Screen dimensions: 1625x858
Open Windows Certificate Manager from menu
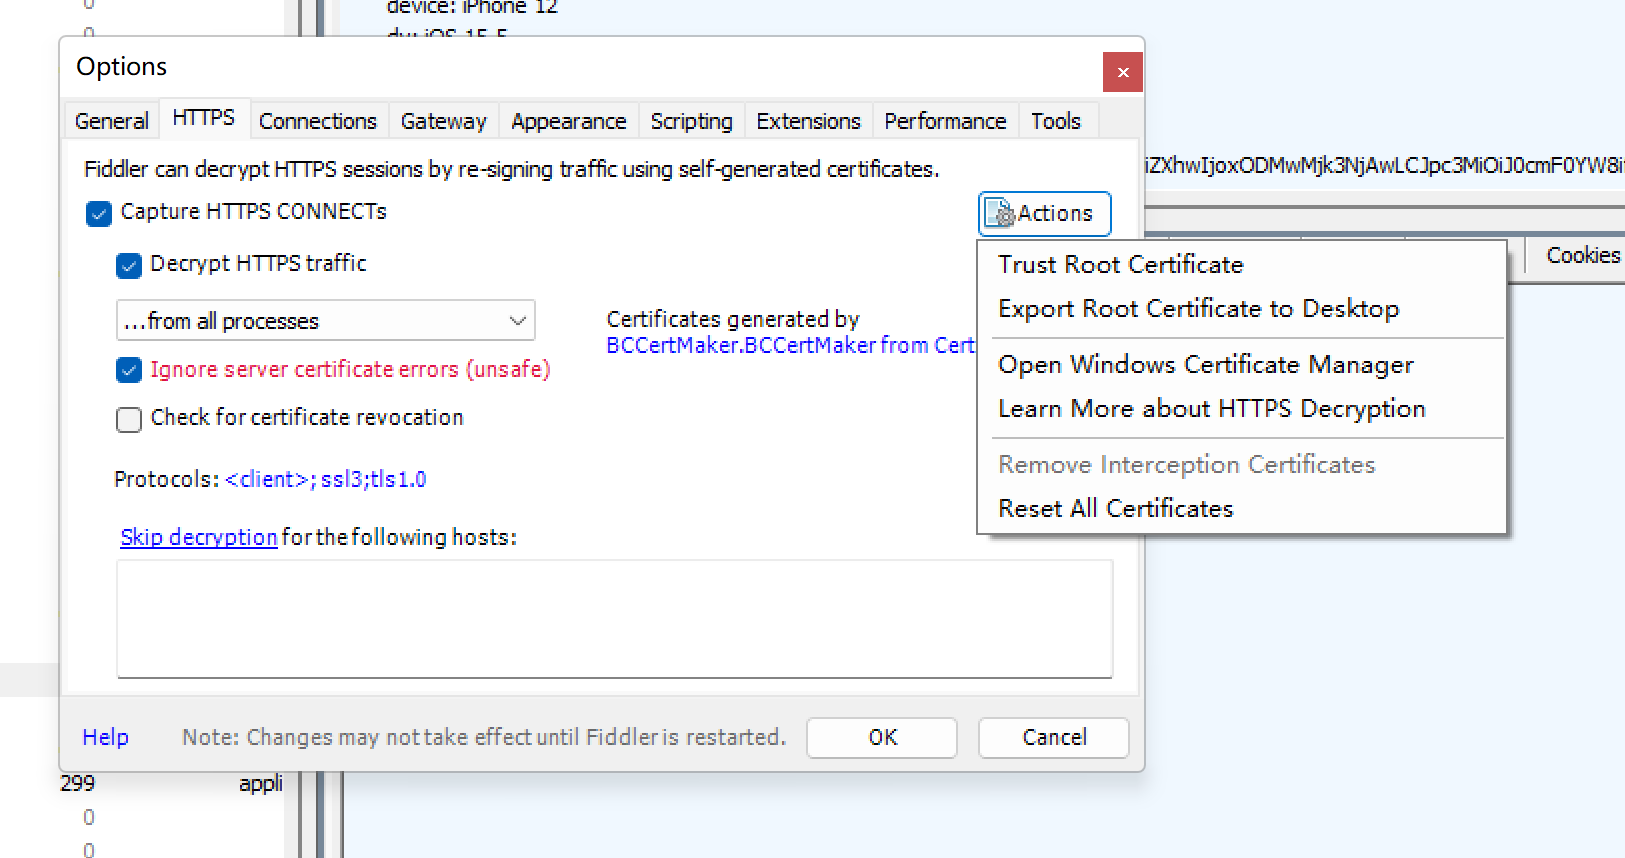(x=1205, y=365)
